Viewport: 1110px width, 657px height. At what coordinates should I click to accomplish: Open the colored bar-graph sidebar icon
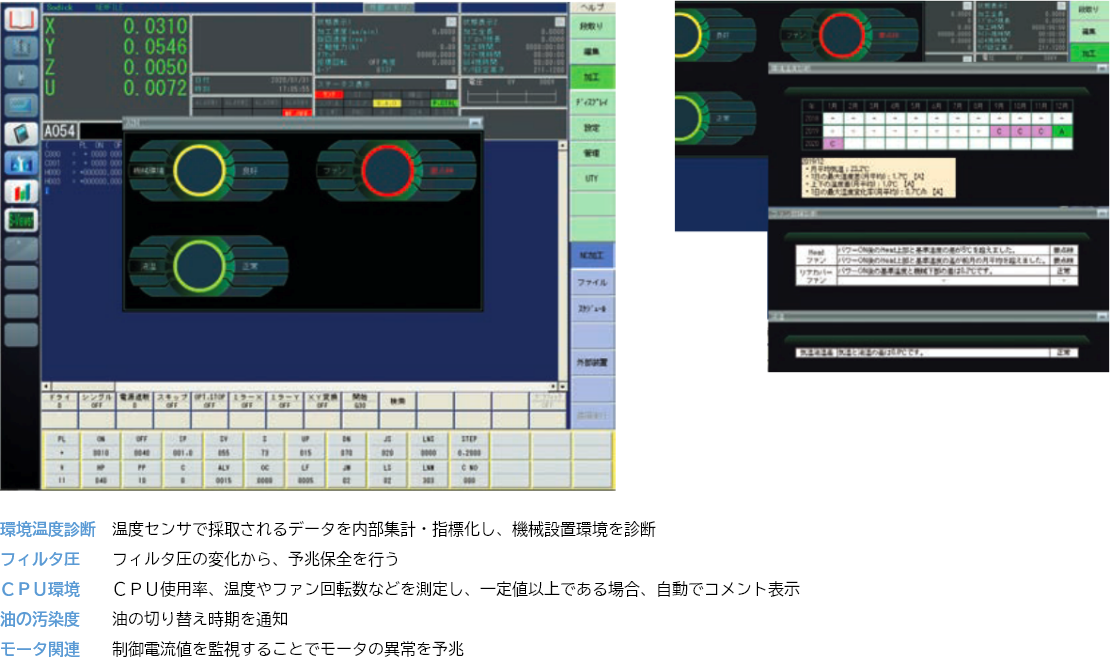tap(21, 192)
